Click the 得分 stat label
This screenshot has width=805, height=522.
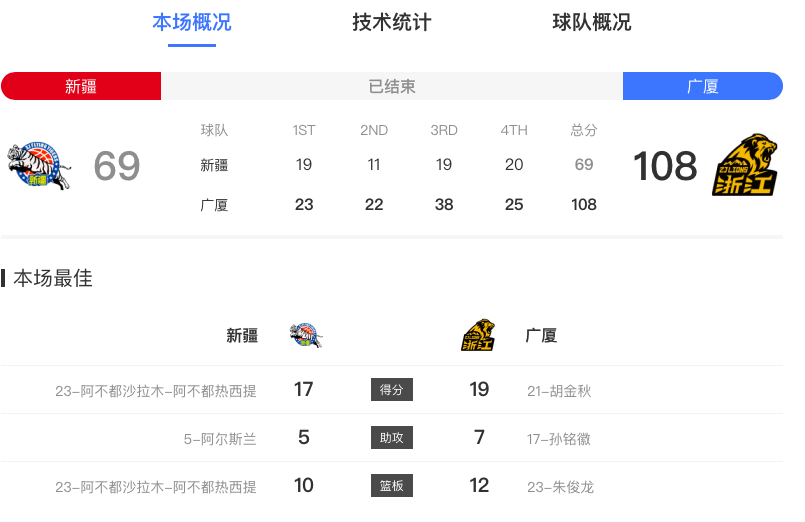(x=391, y=390)
